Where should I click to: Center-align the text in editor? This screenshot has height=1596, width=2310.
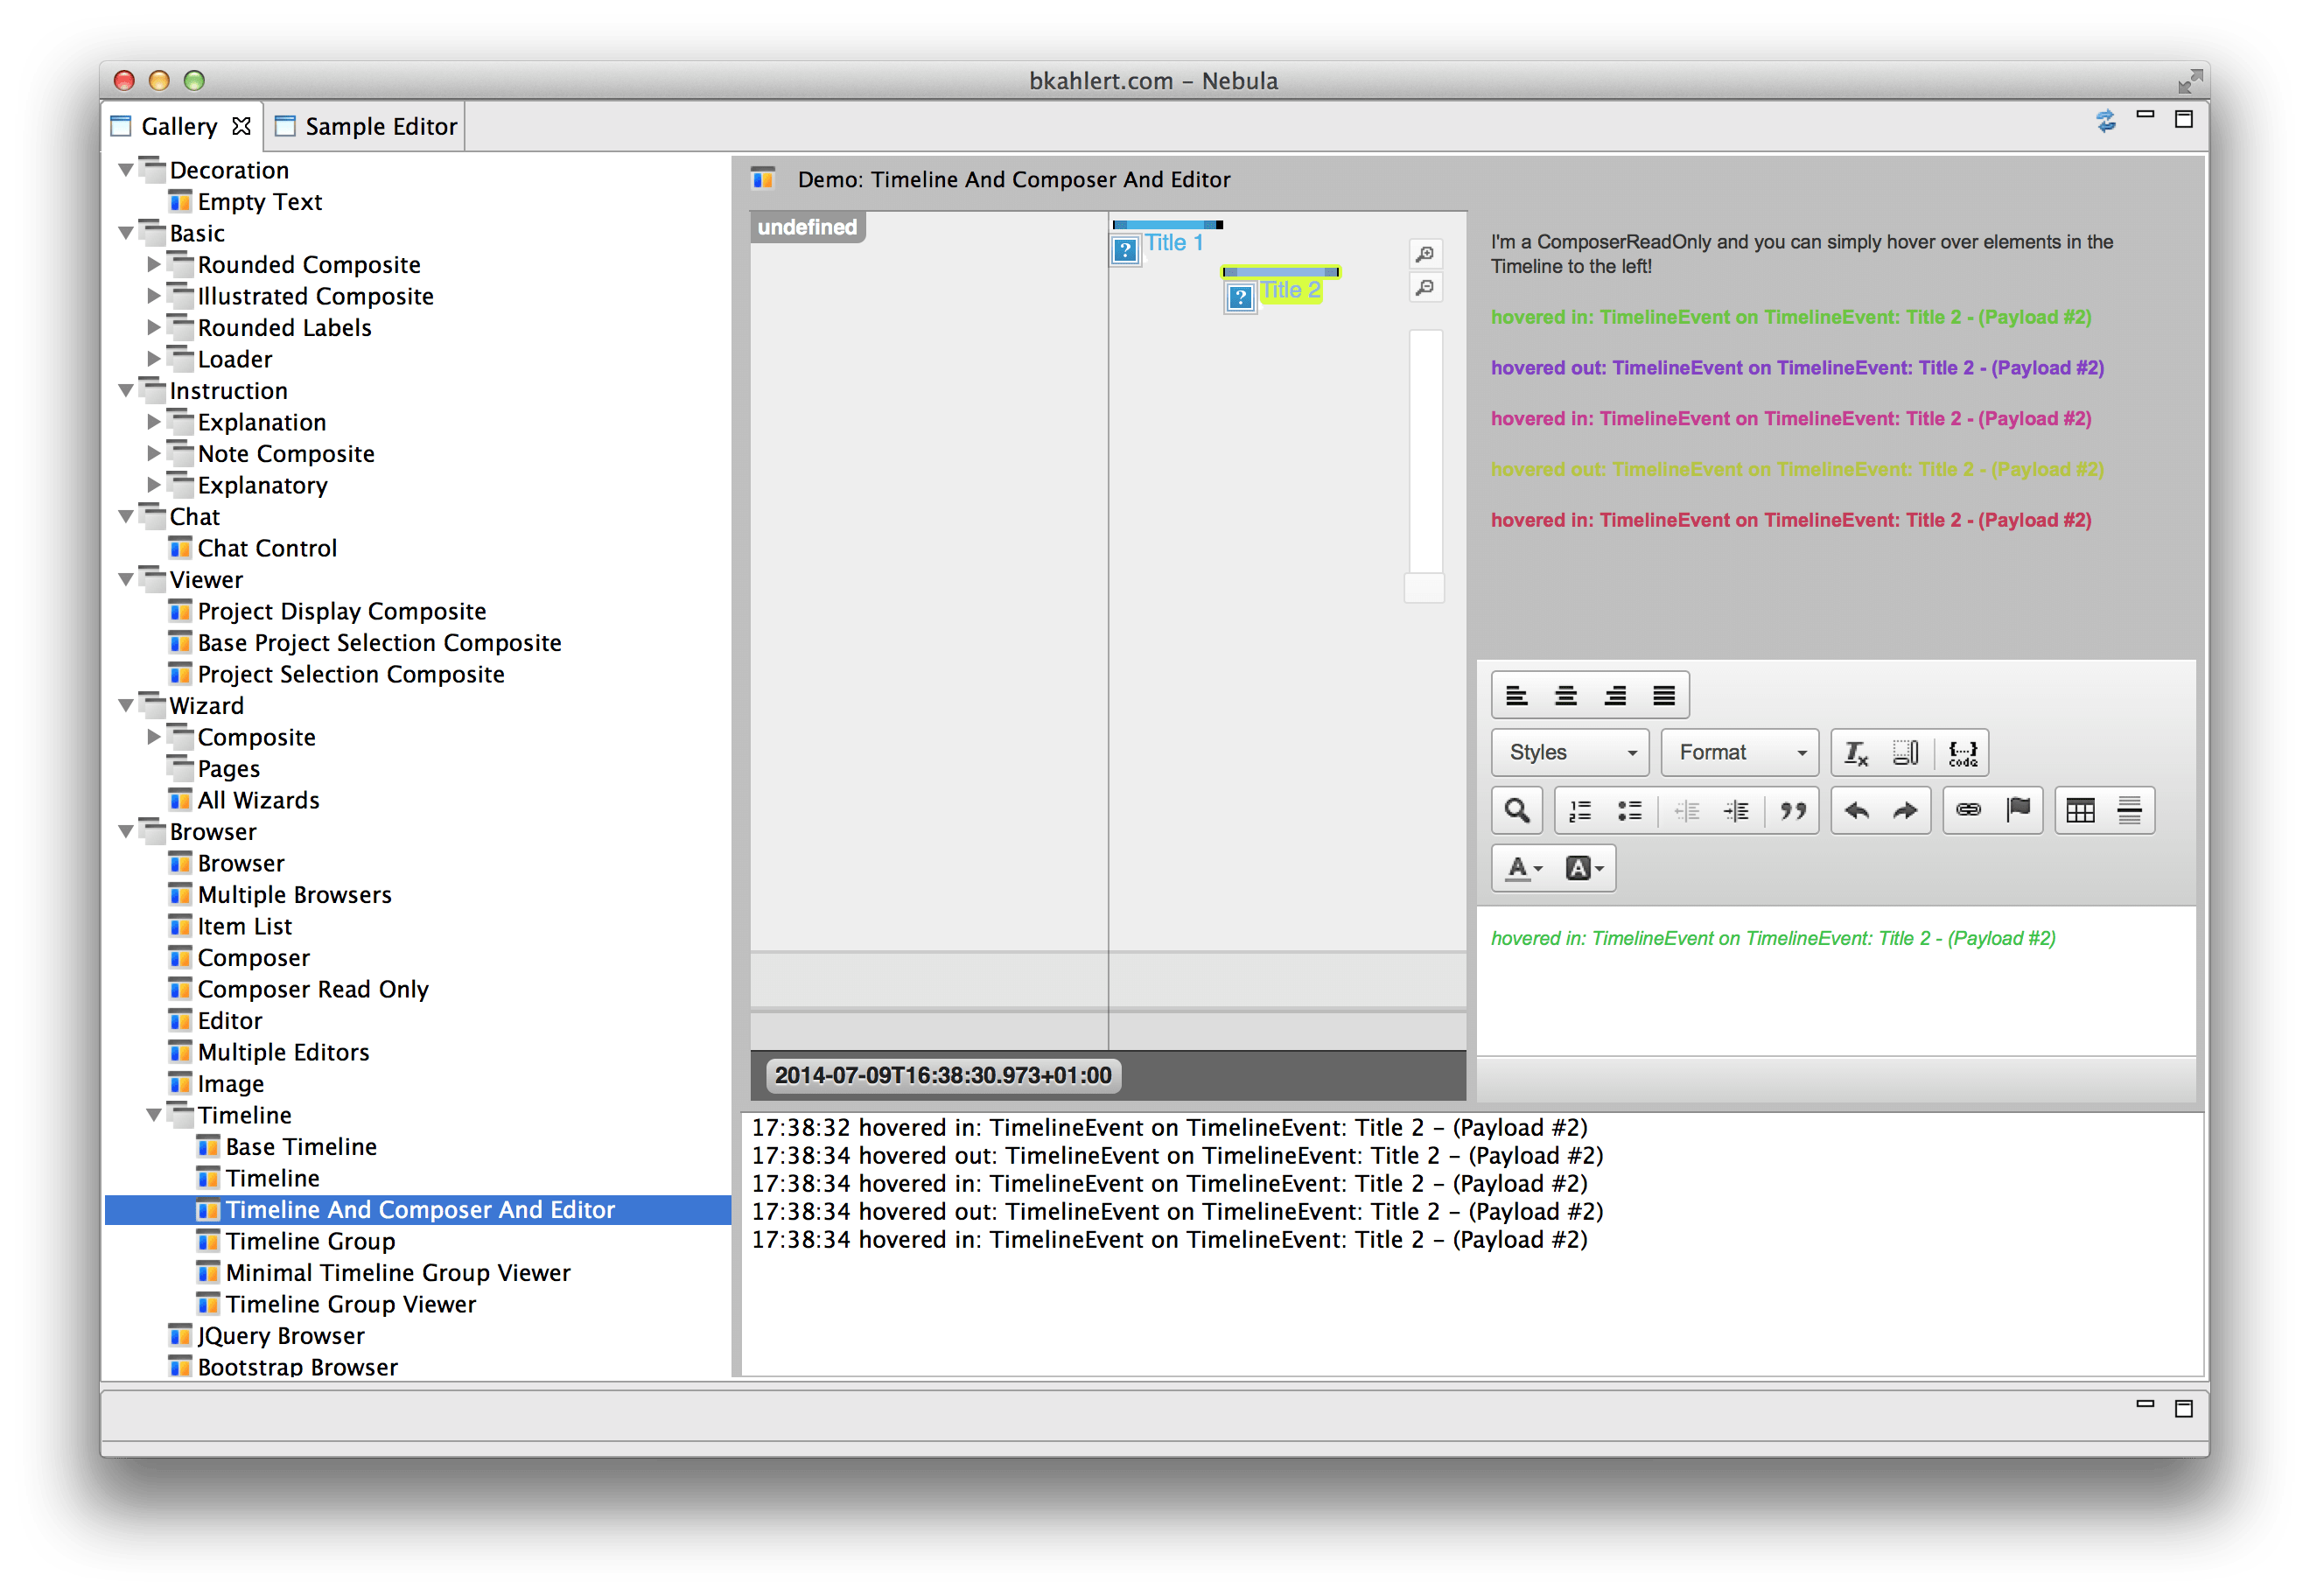[x=1566, y=696]
